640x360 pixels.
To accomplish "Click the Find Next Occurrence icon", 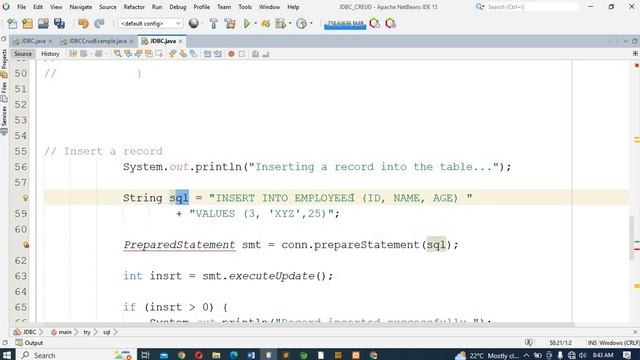I will pyautogui.click(x=138, y=54).
